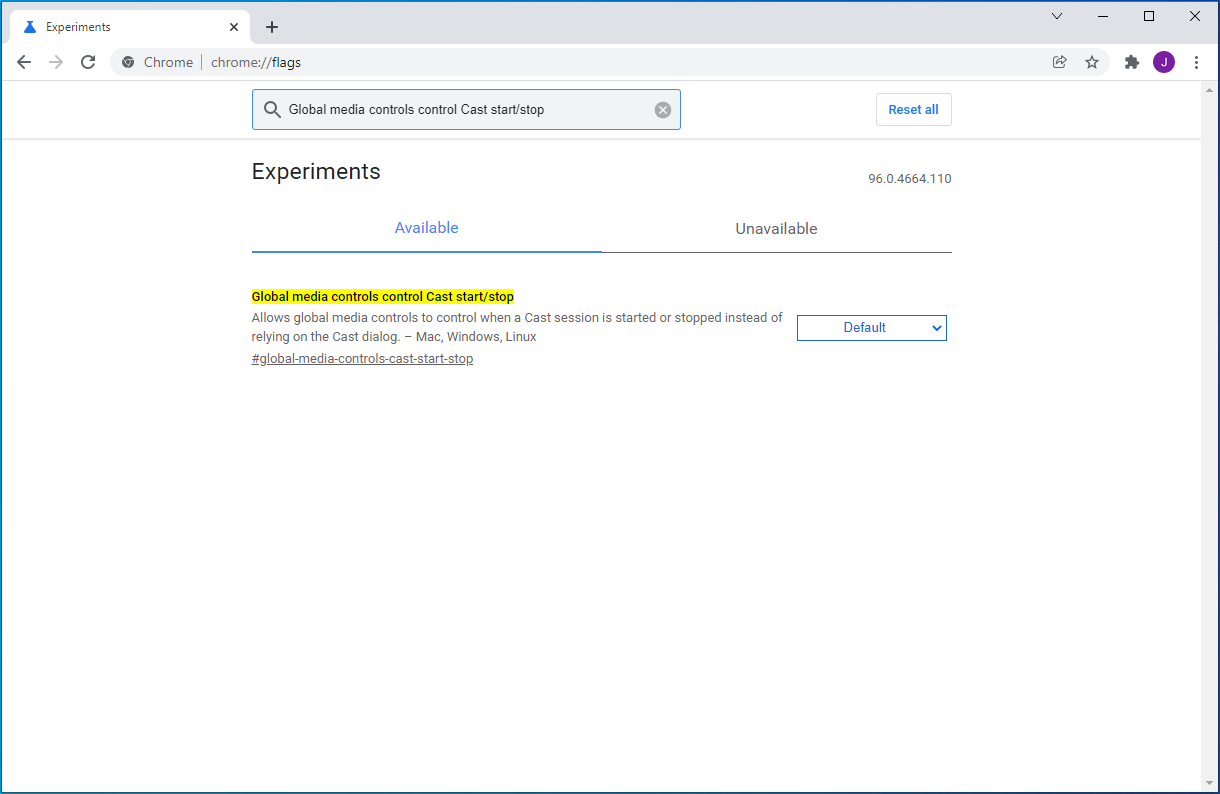Viewport: 1220px width, 794px height.
Task: Open a new tab with plus button
Action: coord(272,27)
